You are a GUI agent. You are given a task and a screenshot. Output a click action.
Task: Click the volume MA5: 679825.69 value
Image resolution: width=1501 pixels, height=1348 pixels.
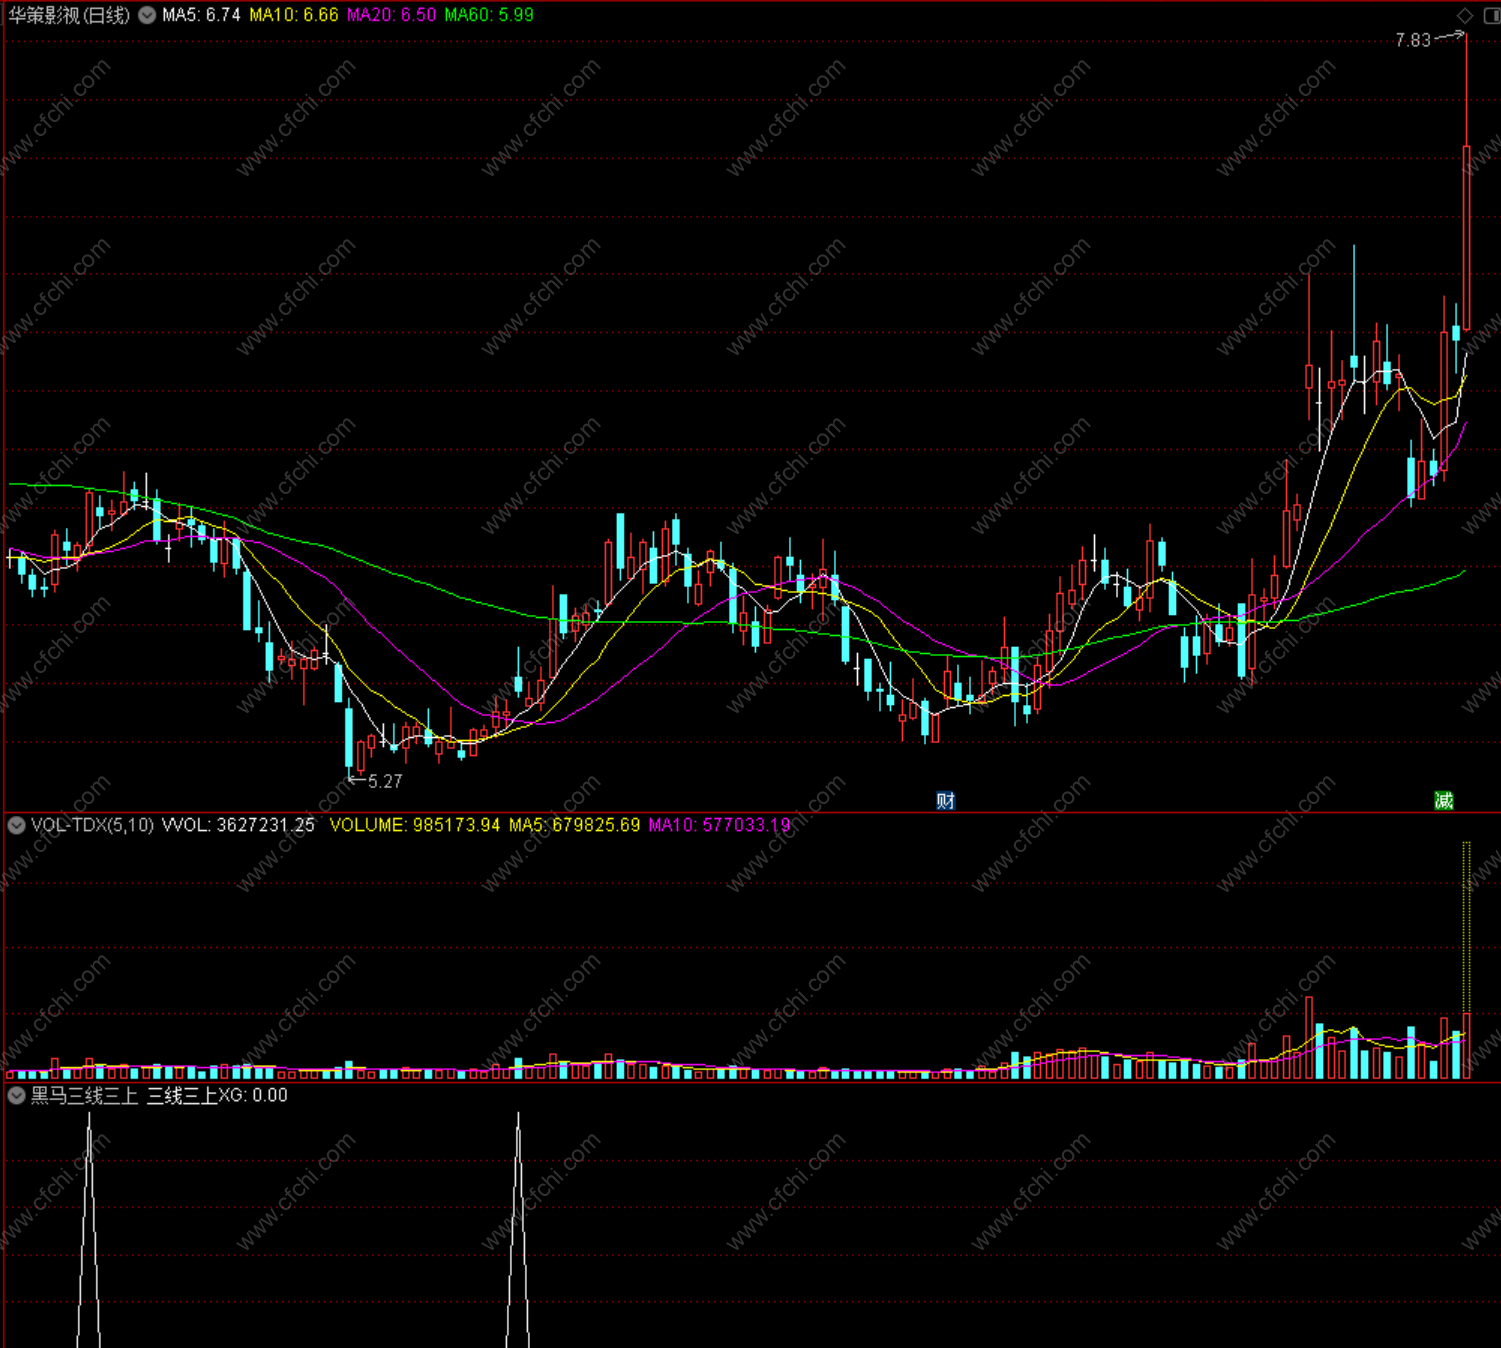tap(574, 825)
